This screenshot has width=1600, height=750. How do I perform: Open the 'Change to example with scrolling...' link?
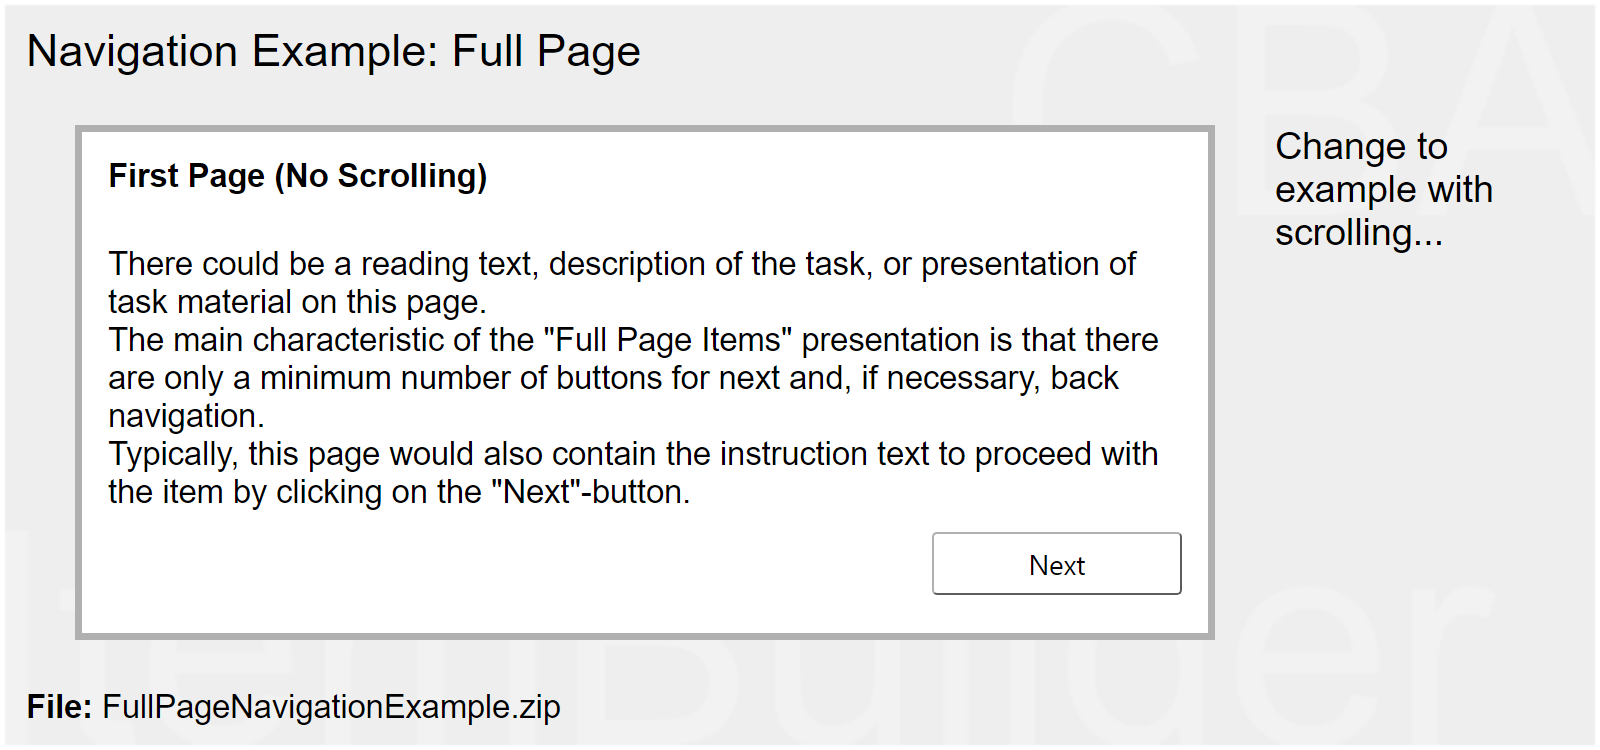coord(1382,189)
